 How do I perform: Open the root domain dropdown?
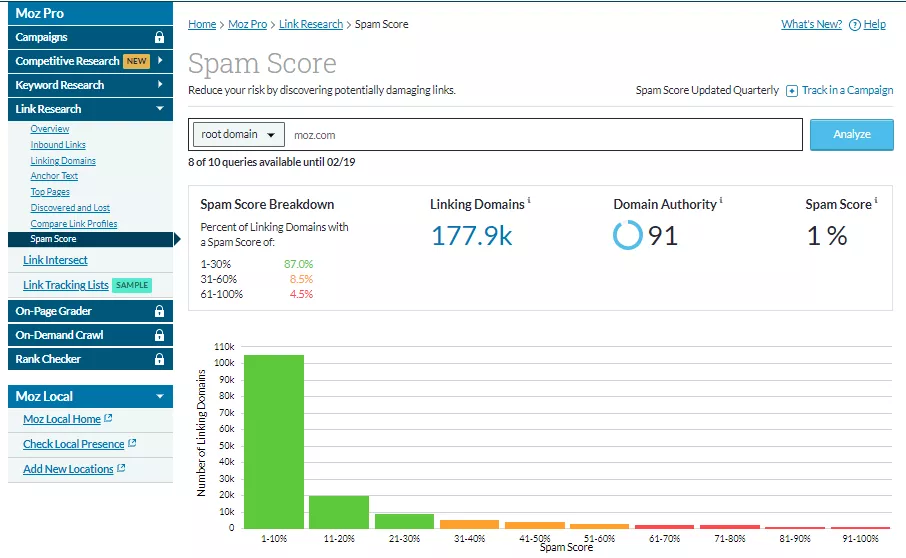[x=238, y=135]
